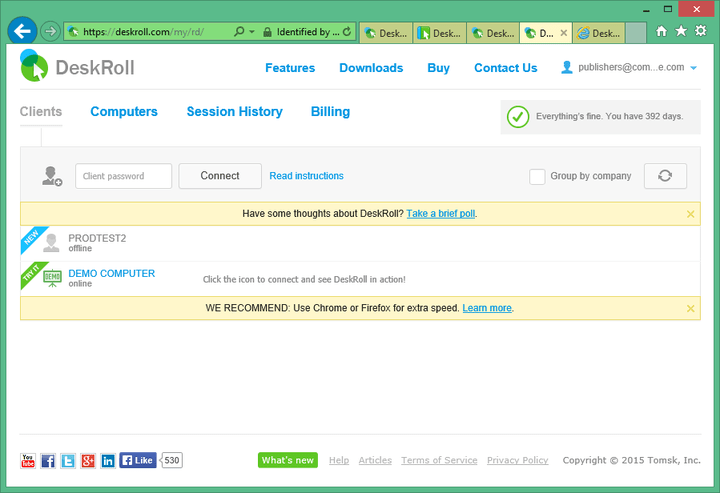Image resolution: width=720 pixels, height=493 pixels.
Task: Click the security lock icon
Action: click(267, 32)
